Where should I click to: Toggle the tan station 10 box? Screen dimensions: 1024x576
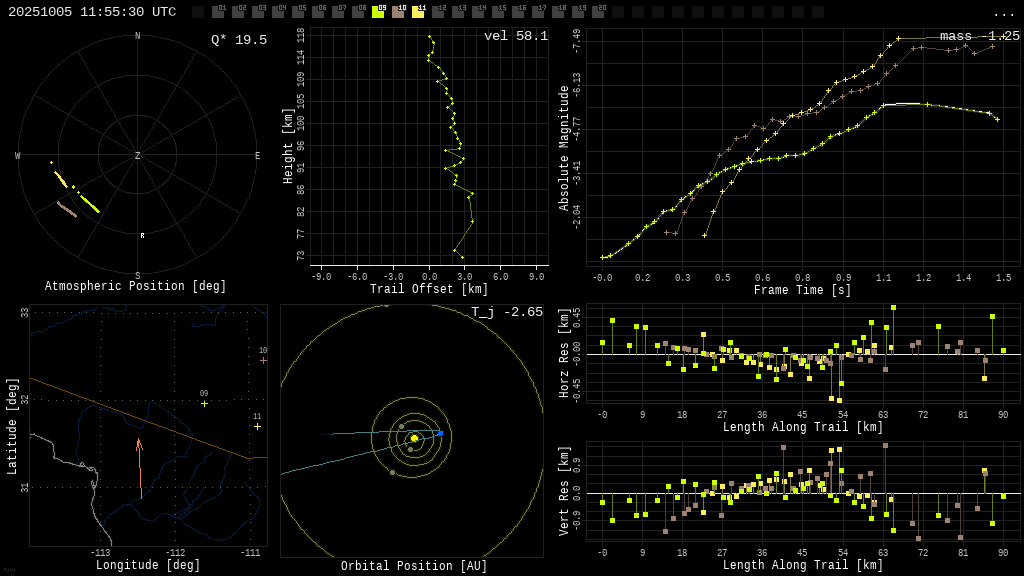pyautogui.click(x=398, y=12)
